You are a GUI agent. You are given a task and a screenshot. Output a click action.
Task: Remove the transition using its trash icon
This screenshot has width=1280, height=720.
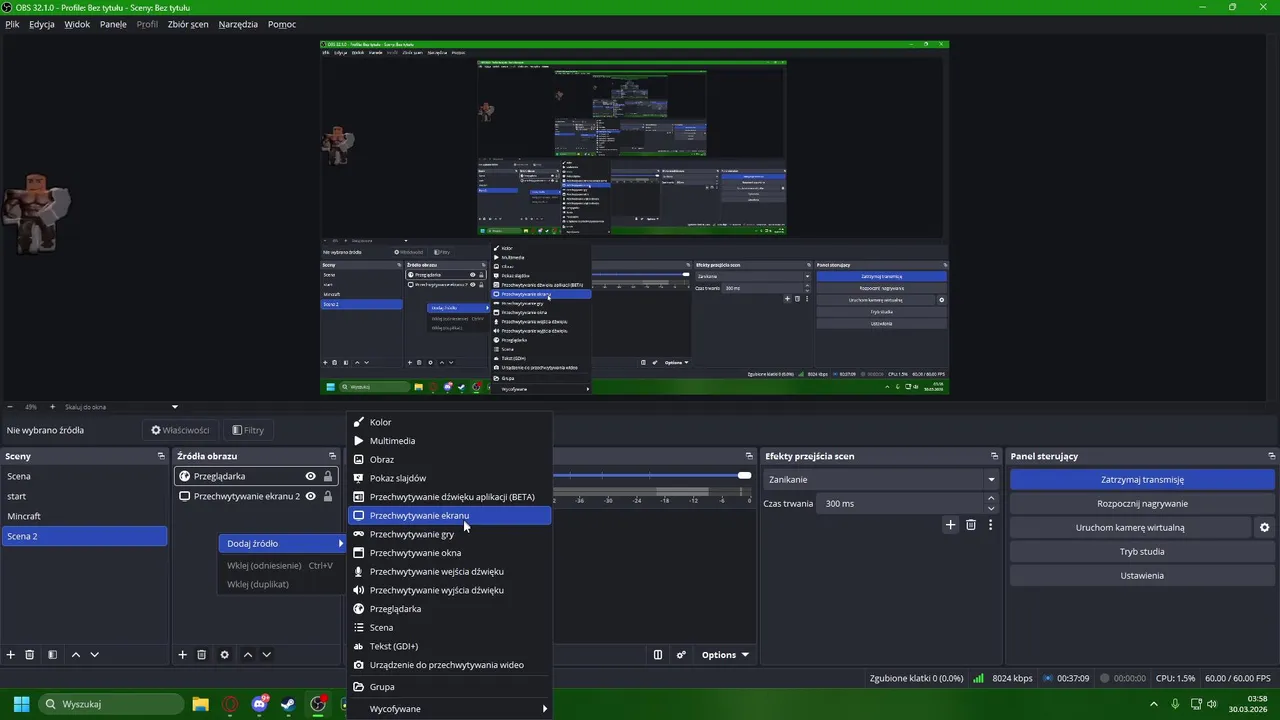pyautogui.click(x=971, y=525)
